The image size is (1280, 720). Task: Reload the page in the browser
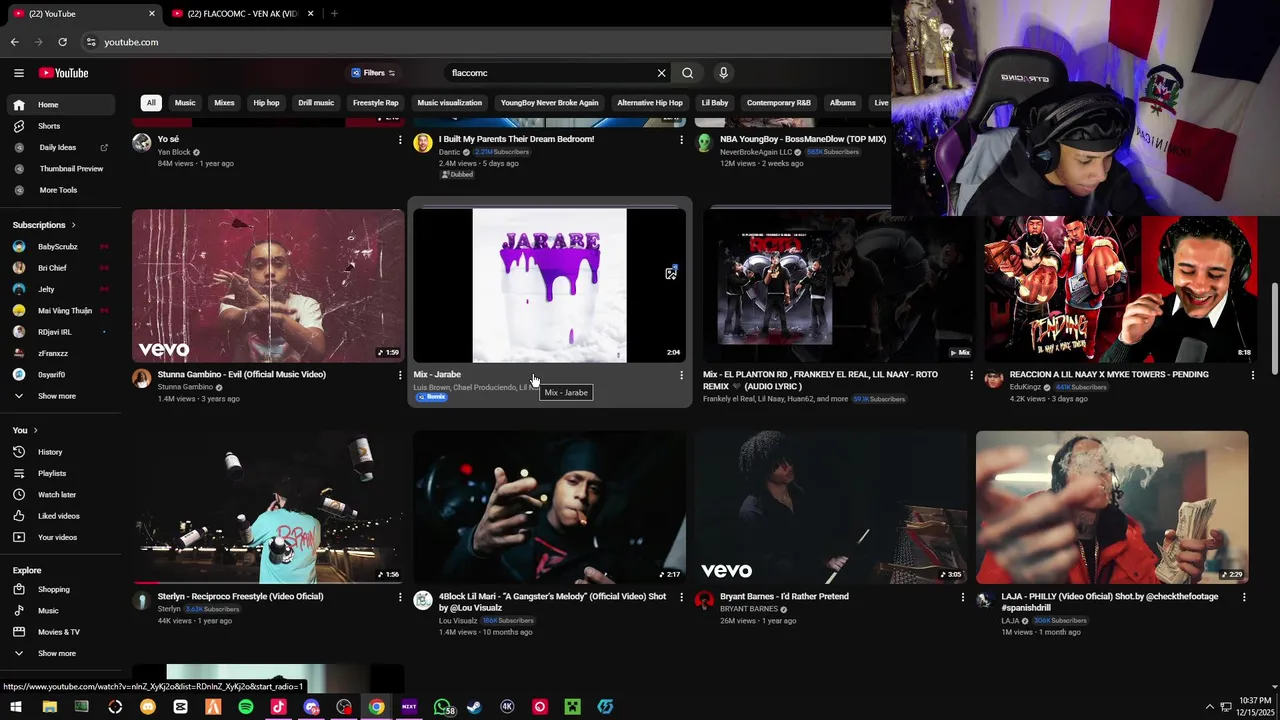tap(62, 42)
